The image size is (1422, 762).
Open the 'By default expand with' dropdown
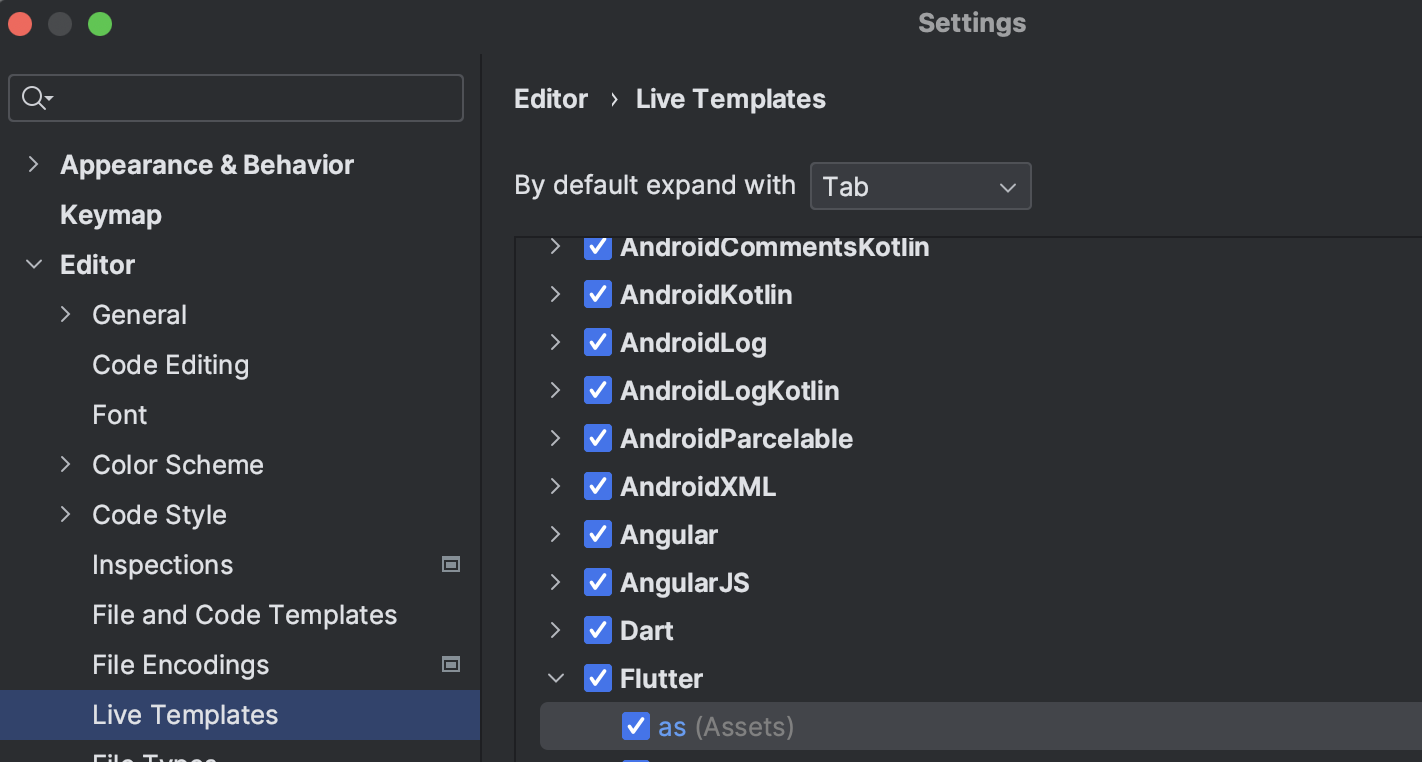pos(920,187)
